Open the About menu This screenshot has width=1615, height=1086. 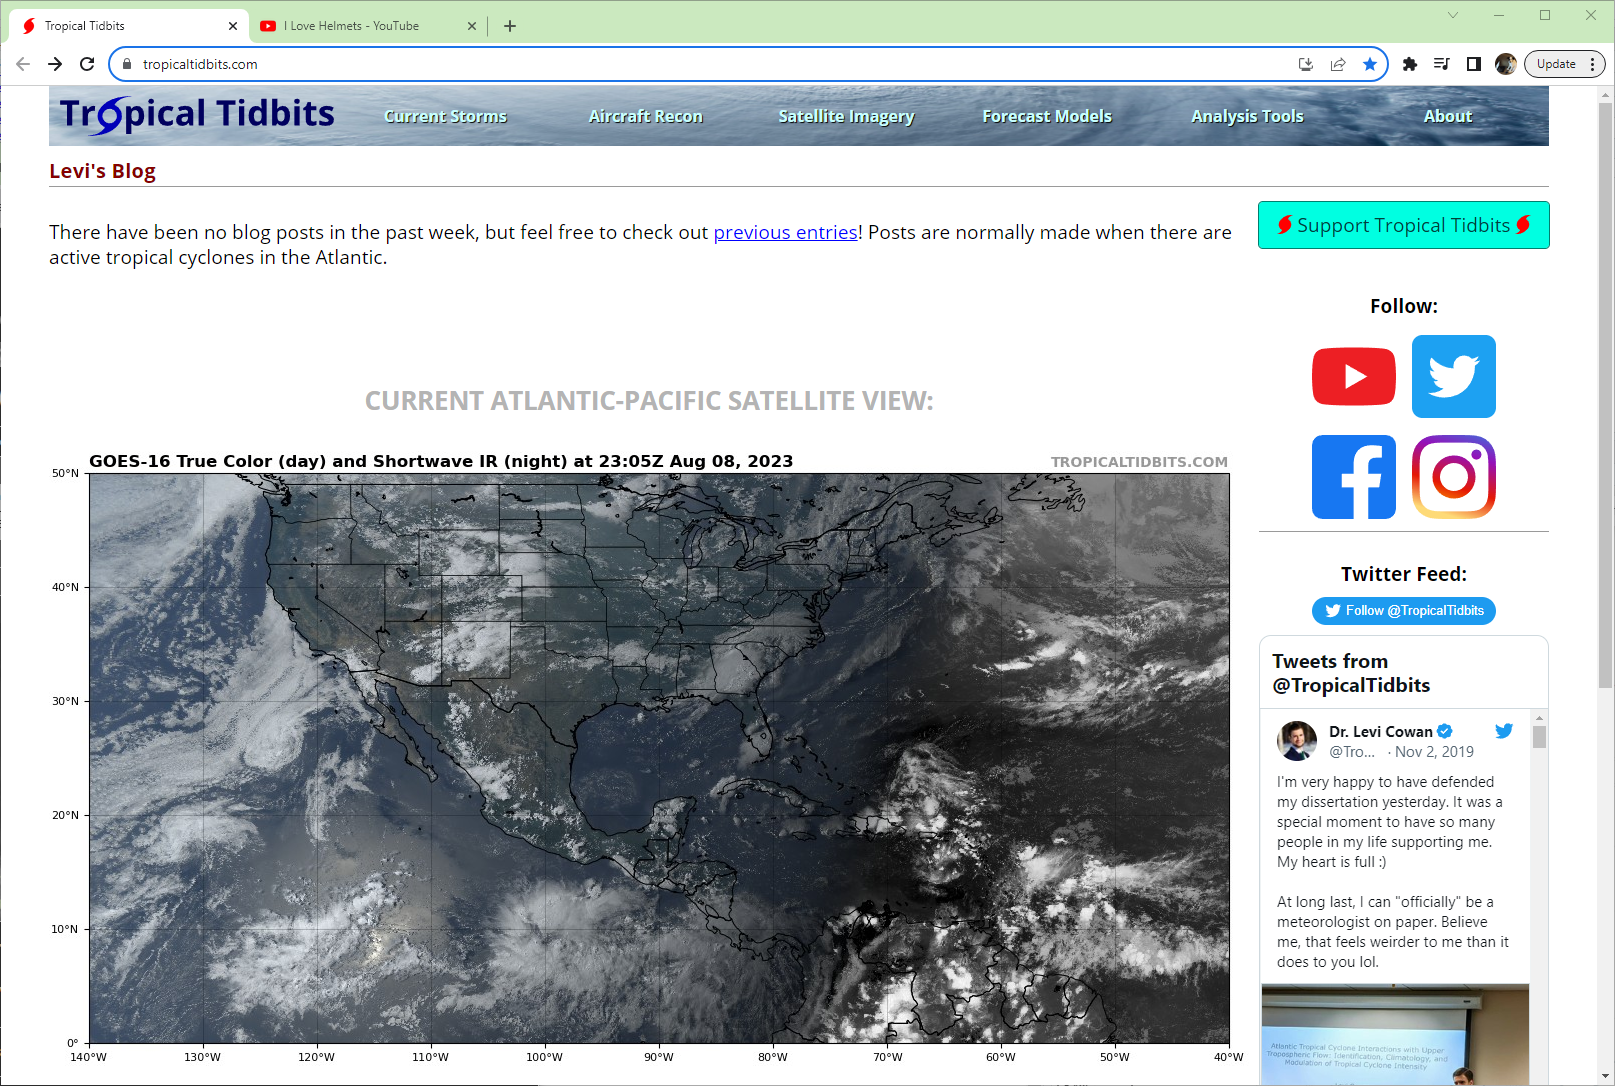(x=1448, y=116)
